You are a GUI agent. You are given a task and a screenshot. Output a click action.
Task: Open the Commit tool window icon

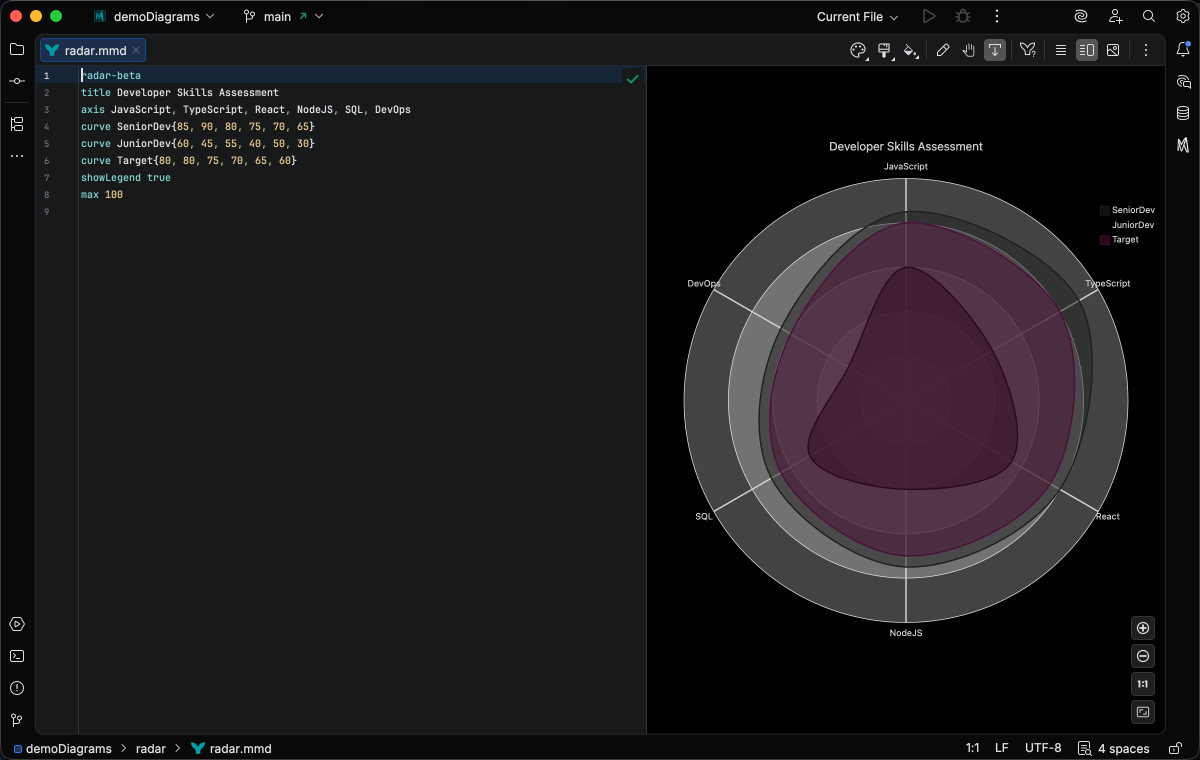click(16, 81)
